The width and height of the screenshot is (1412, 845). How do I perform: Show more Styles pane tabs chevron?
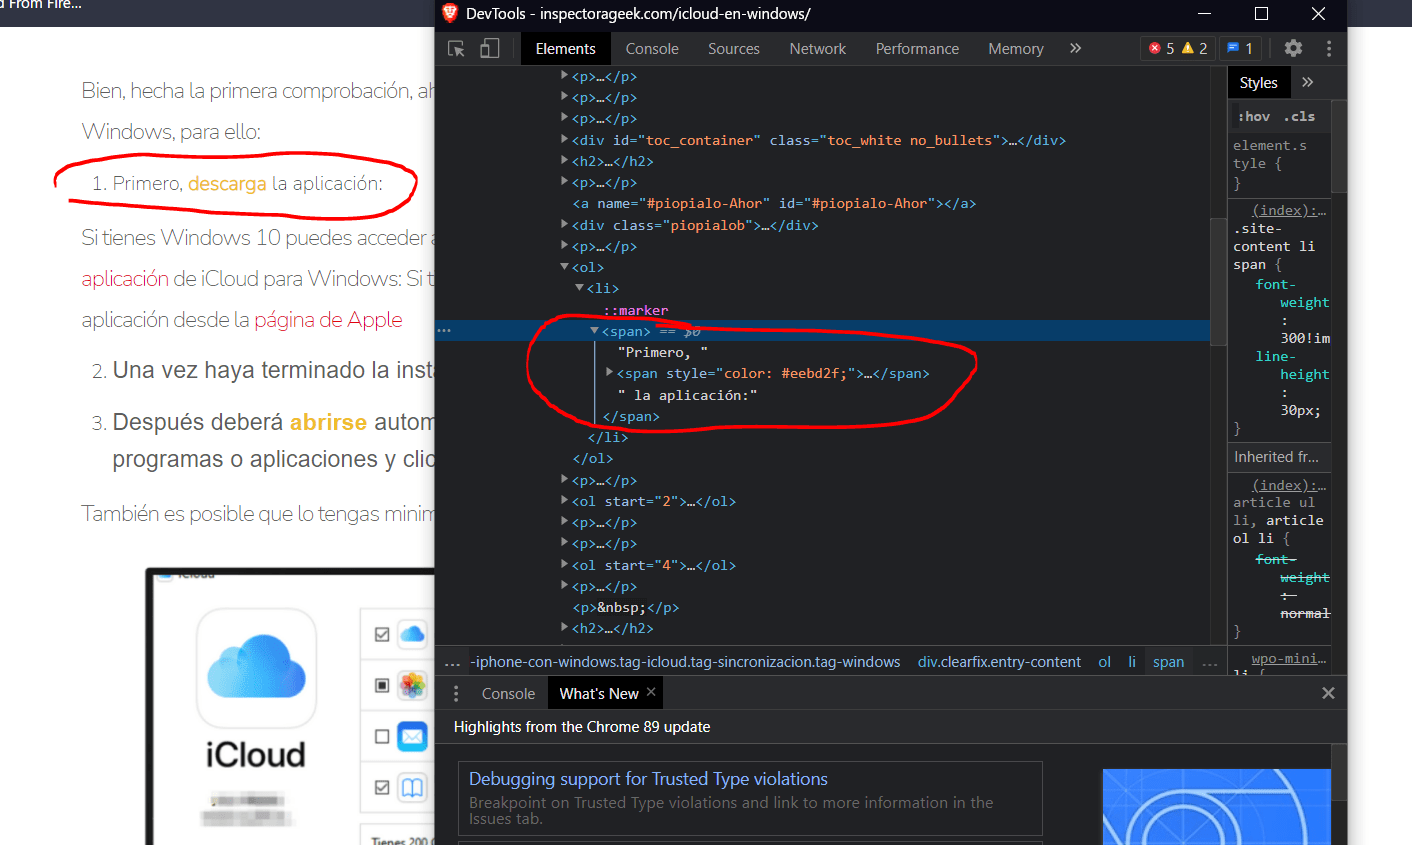point(1308,82)
